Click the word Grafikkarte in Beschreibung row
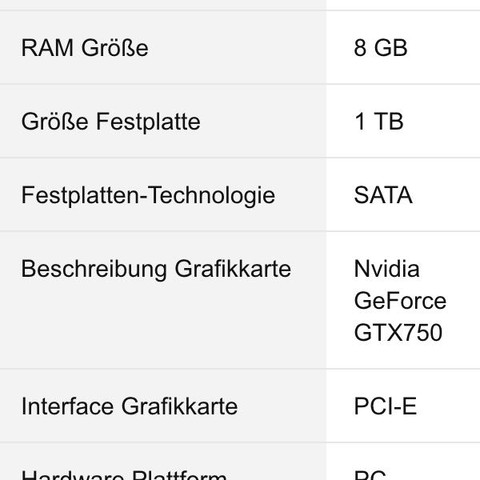 tap(233, 269)
